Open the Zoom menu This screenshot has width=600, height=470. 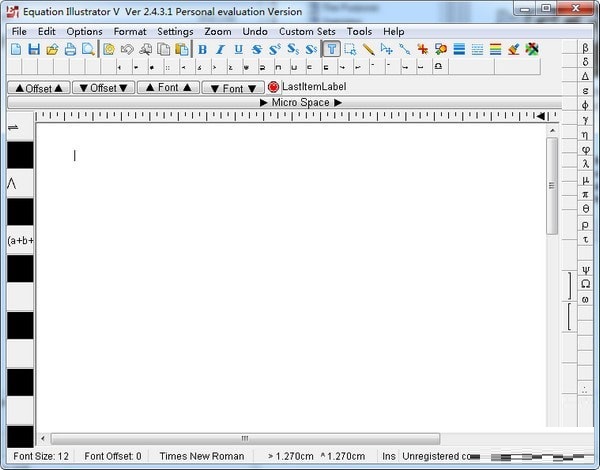tap(218, 32)
